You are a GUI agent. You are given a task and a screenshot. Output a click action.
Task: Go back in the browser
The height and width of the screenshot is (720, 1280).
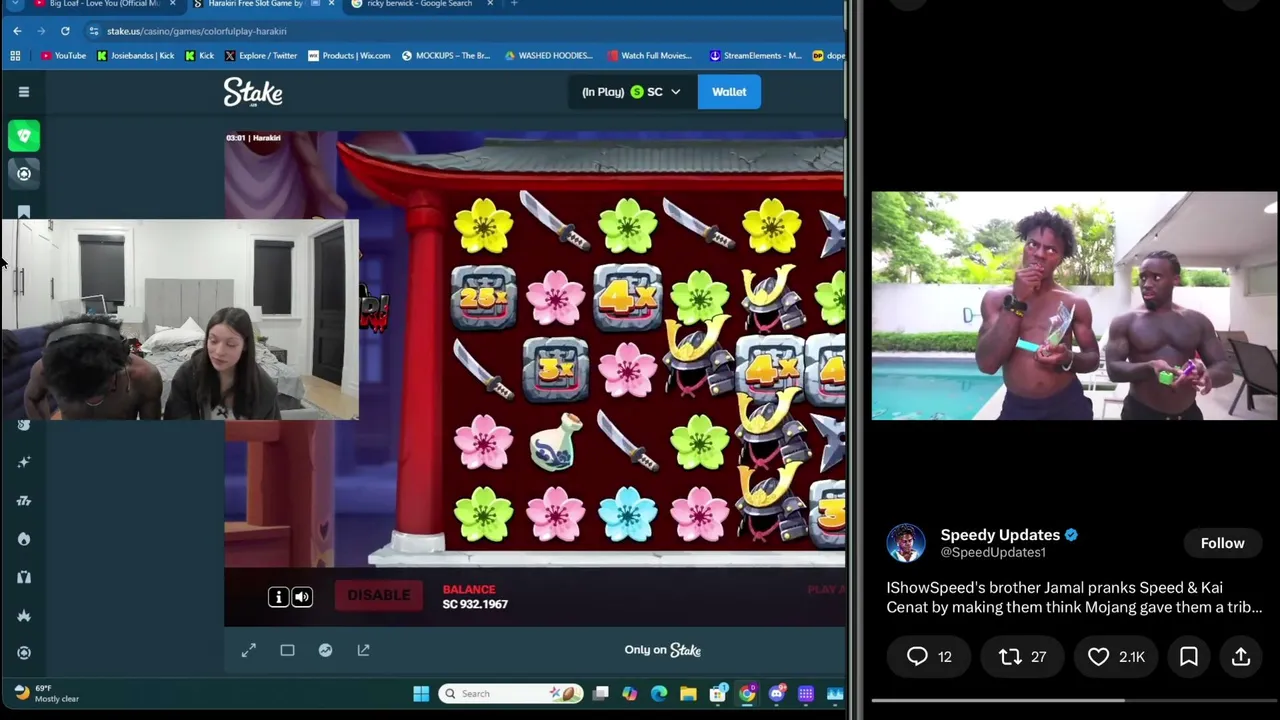tap(17, 31)
